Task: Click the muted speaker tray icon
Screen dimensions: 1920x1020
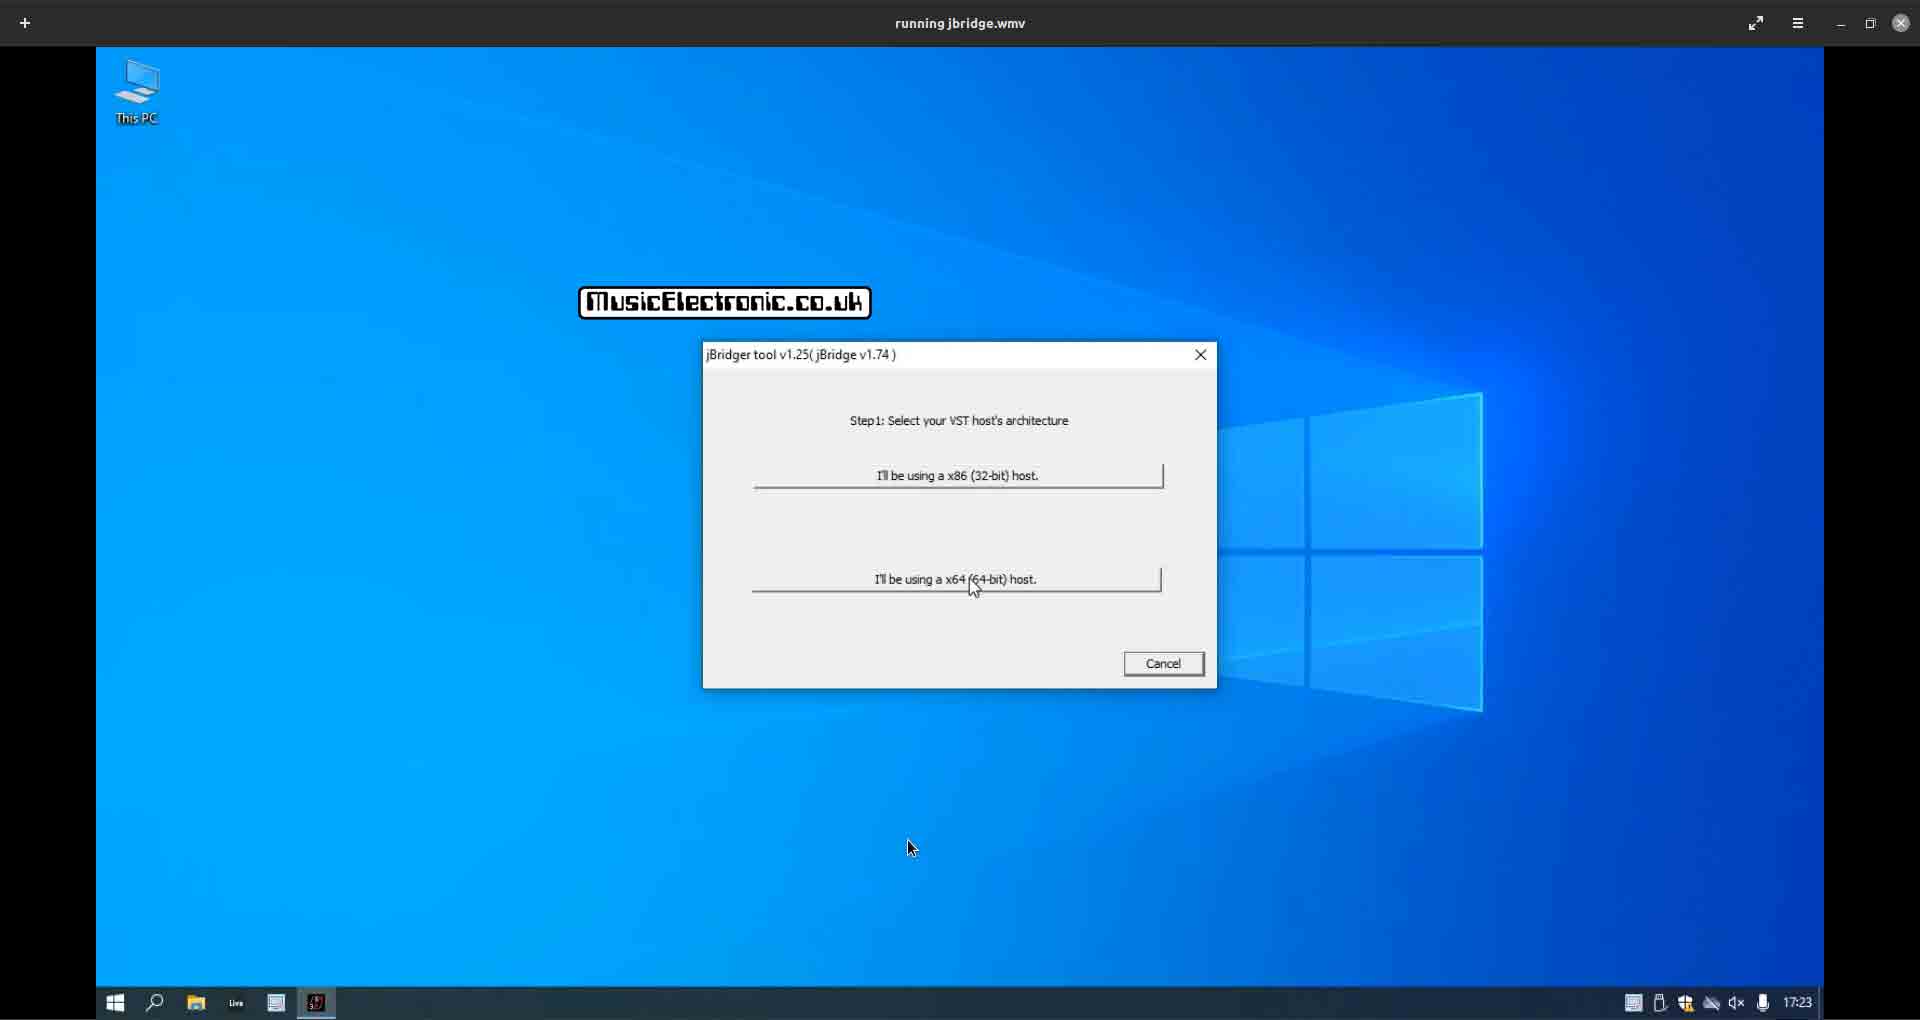Action: [1737, 1003]
